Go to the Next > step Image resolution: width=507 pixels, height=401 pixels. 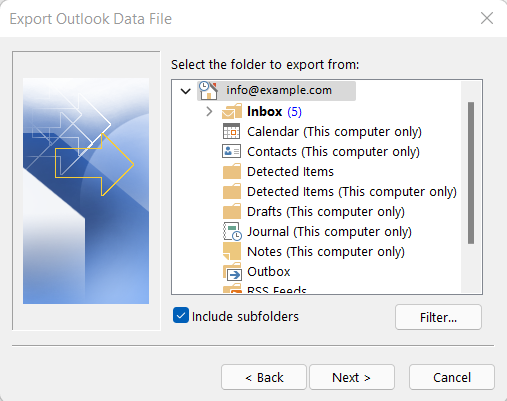(352, 377)
